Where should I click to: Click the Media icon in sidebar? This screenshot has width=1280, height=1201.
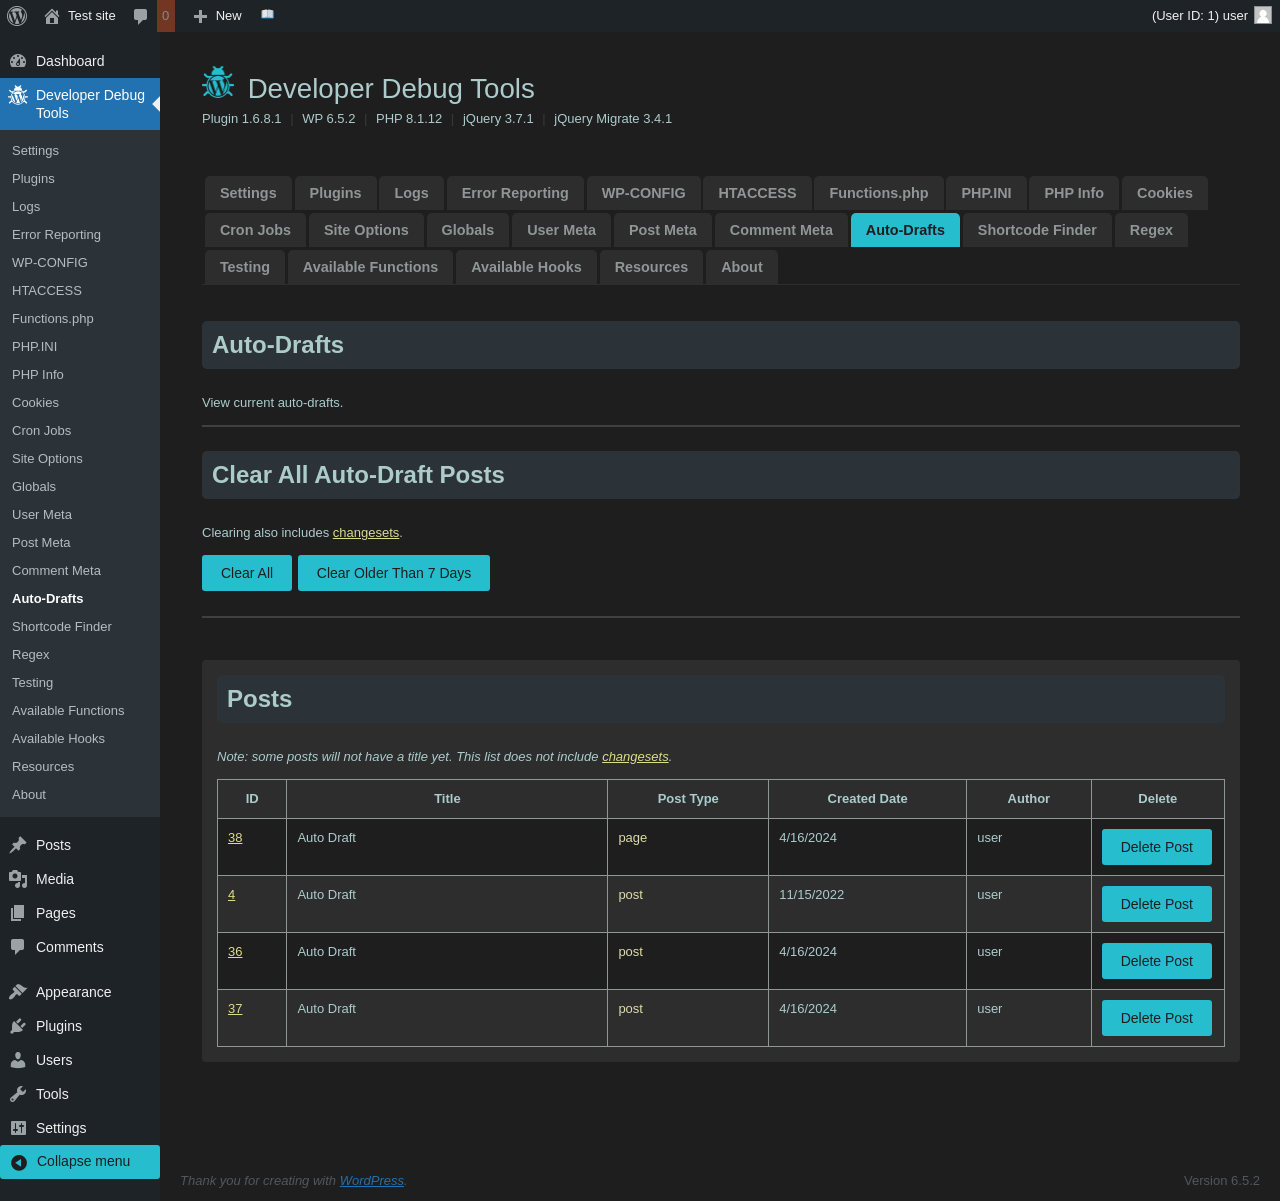[x=18, y=879]
